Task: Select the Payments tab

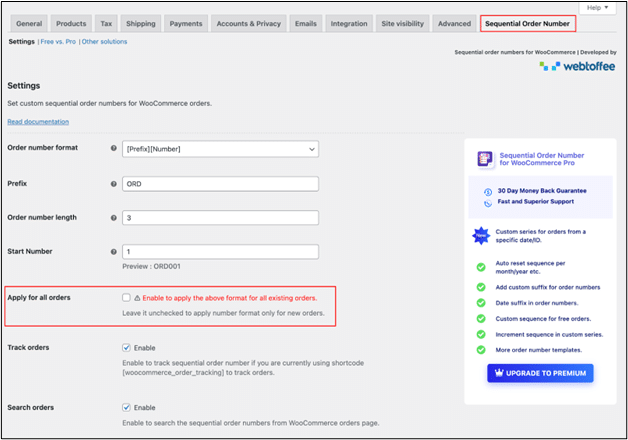Action: pos(186,24)
